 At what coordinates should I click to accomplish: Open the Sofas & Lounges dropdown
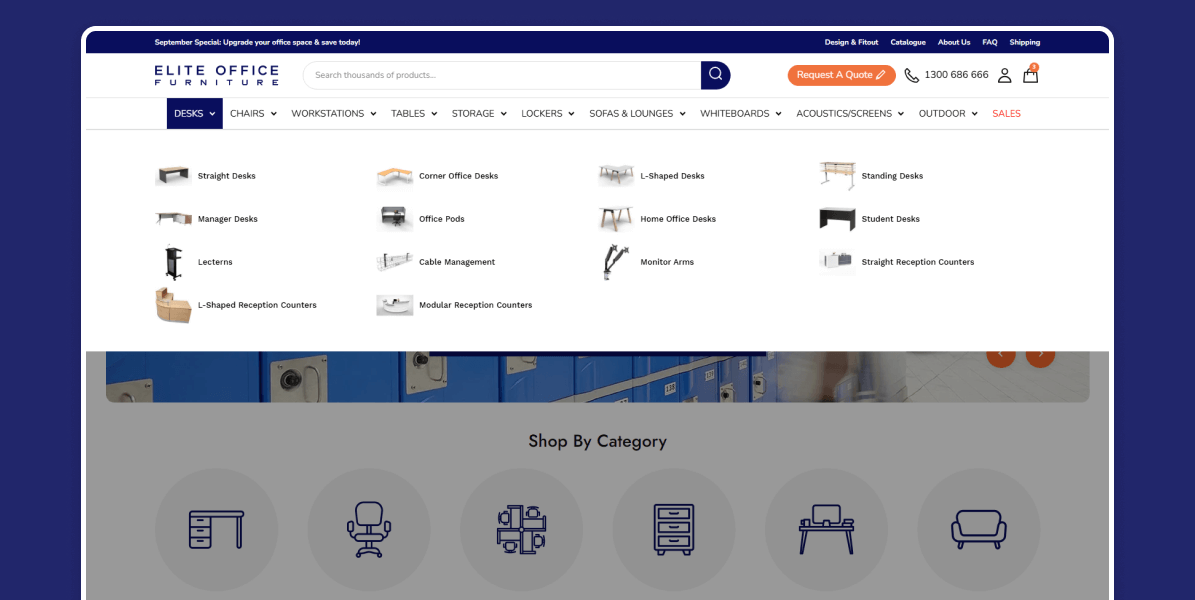pyautogui.click(x=637, y=114)
